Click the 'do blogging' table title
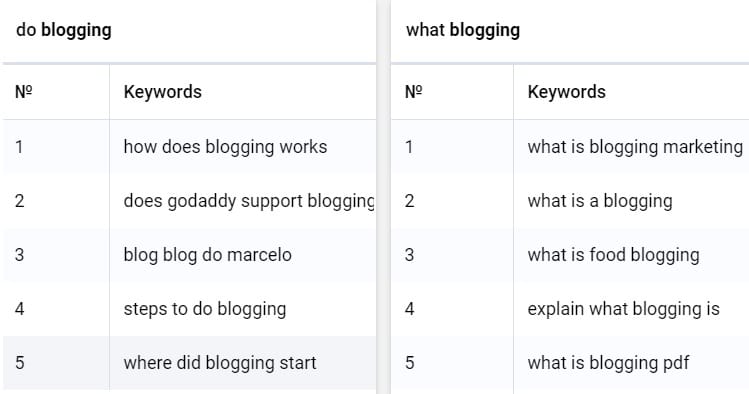Viewport: 749px width, 394px height. coord(64,30)
